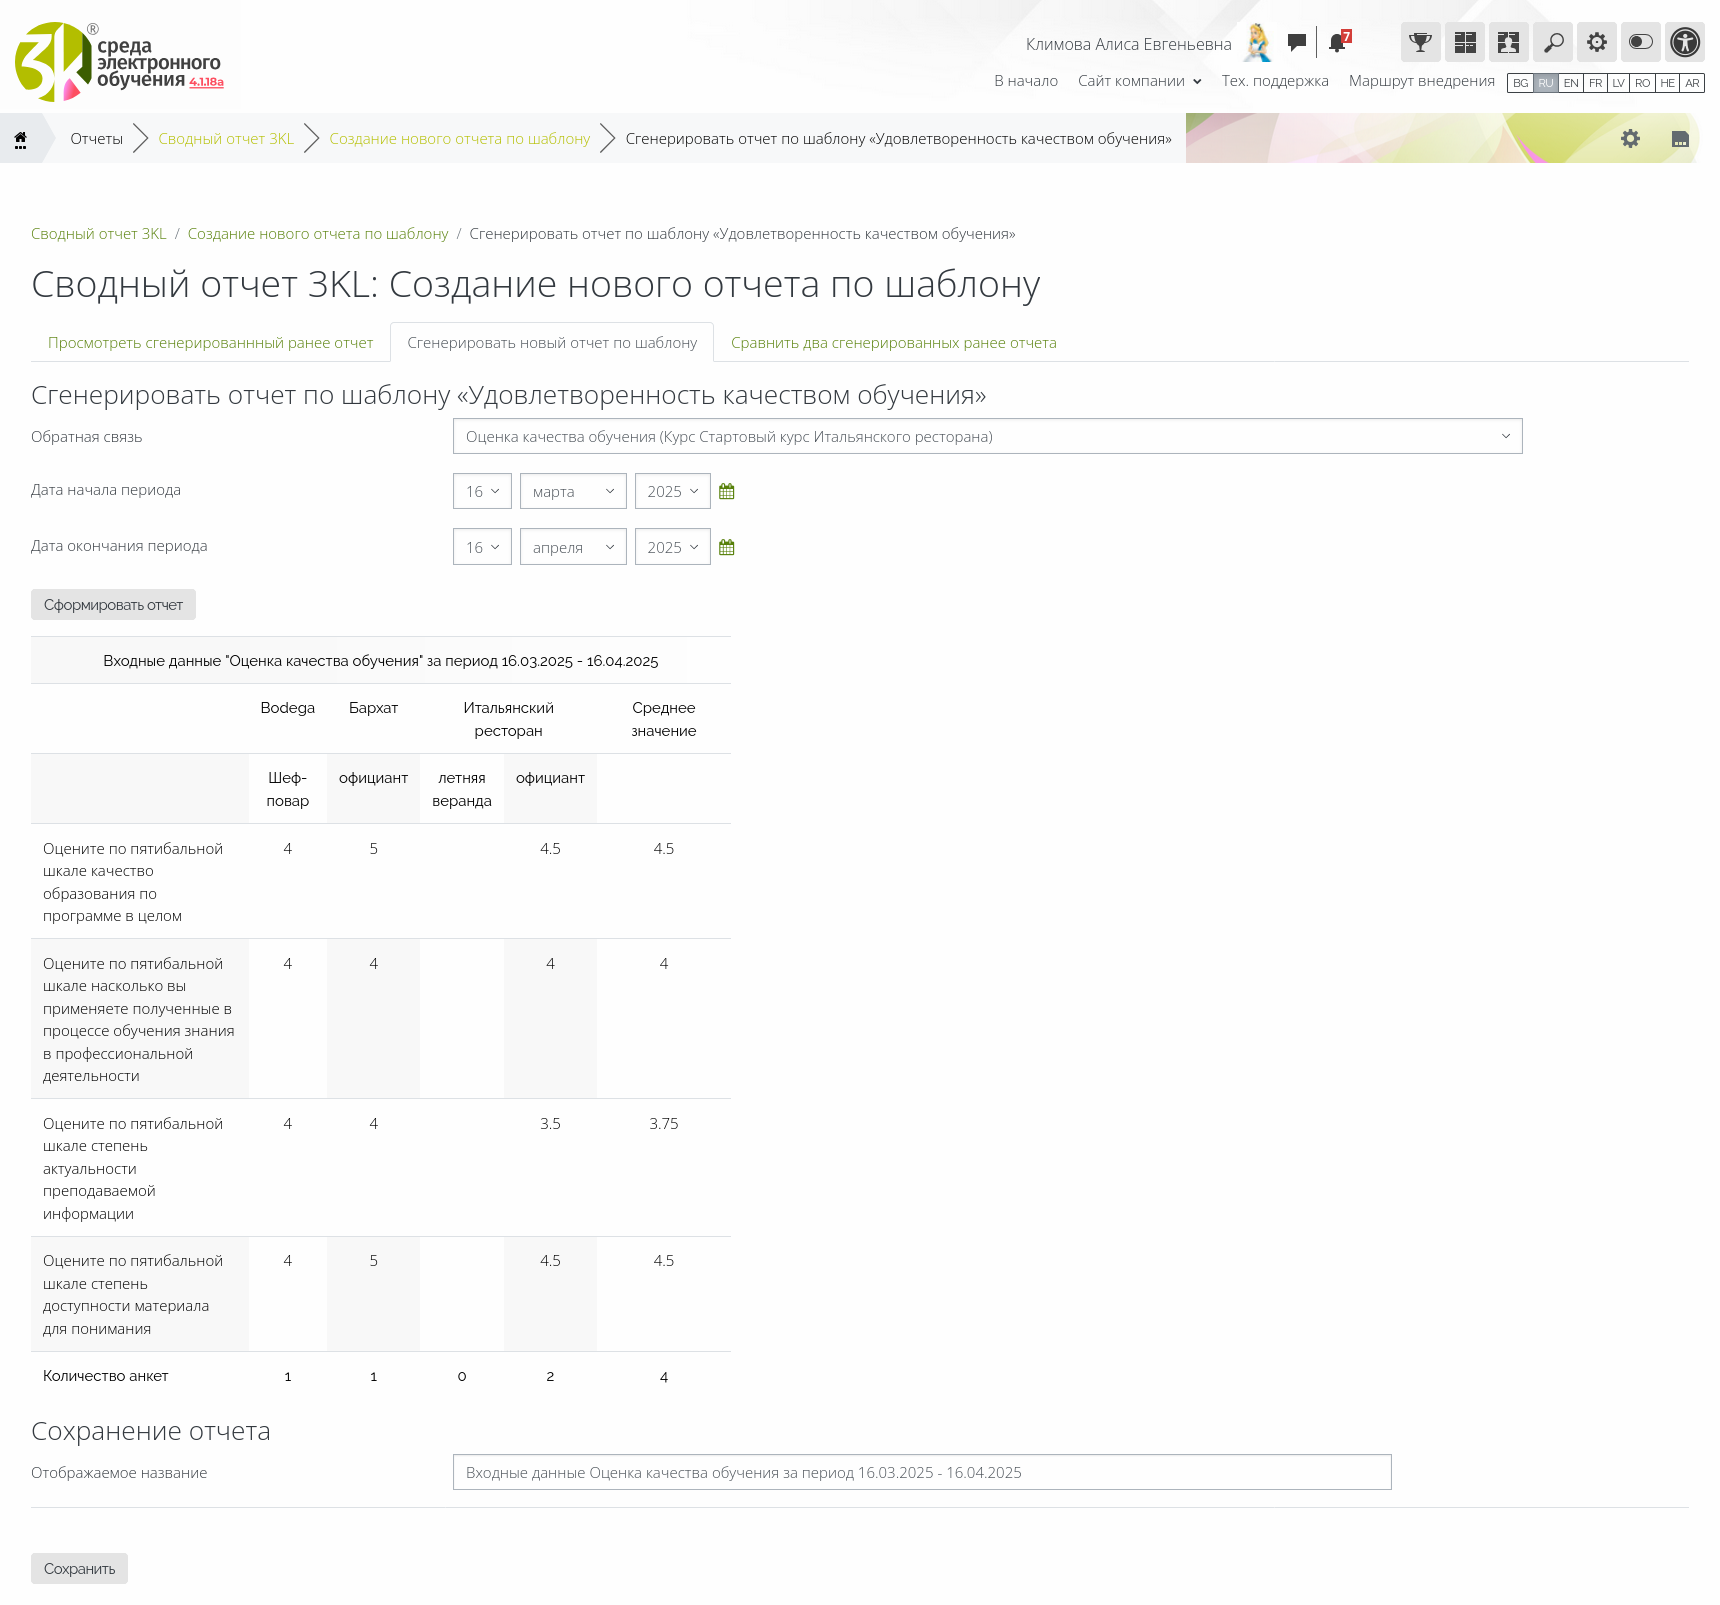This screenshot has width=1720, height=1605.
Task: Switch interface language to EN
Action: click(x=1571, y=83)
